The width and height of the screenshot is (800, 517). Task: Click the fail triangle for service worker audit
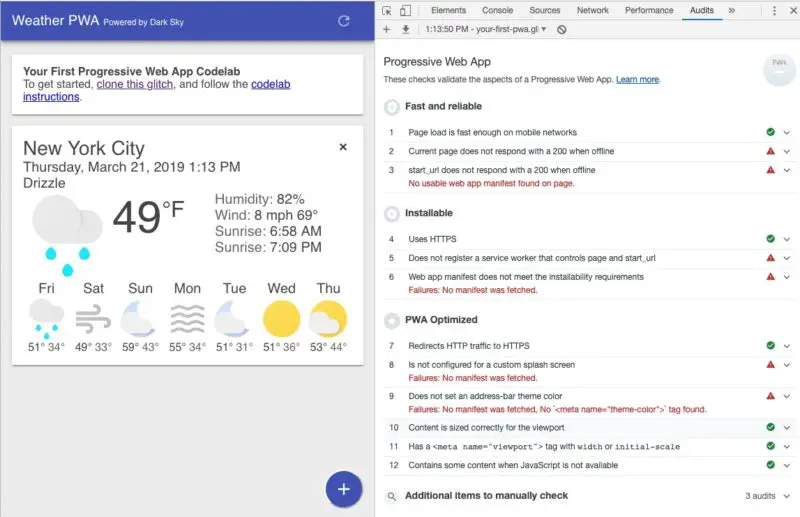(x=770, y=258)
